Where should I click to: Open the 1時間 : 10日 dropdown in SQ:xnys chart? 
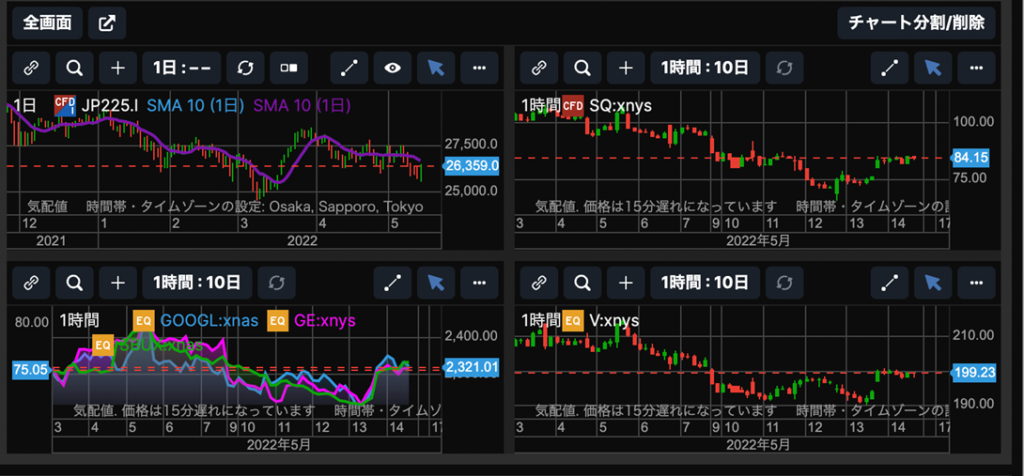click(x=702, y=68)
